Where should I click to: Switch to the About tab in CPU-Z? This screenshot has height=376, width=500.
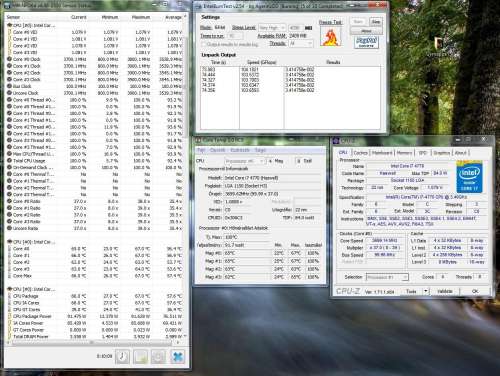coord(461,153)
